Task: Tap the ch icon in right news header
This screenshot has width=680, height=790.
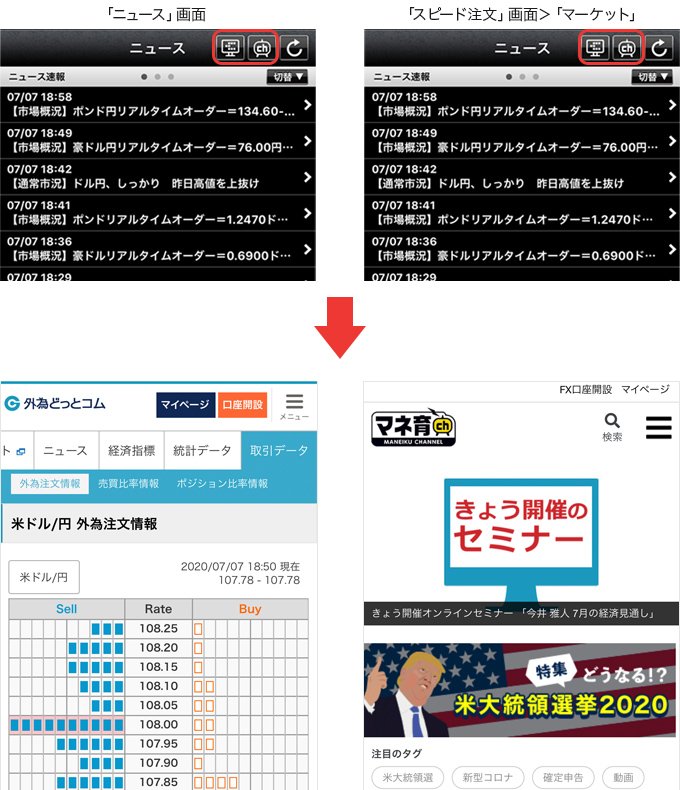Action: tap(627, 47)
